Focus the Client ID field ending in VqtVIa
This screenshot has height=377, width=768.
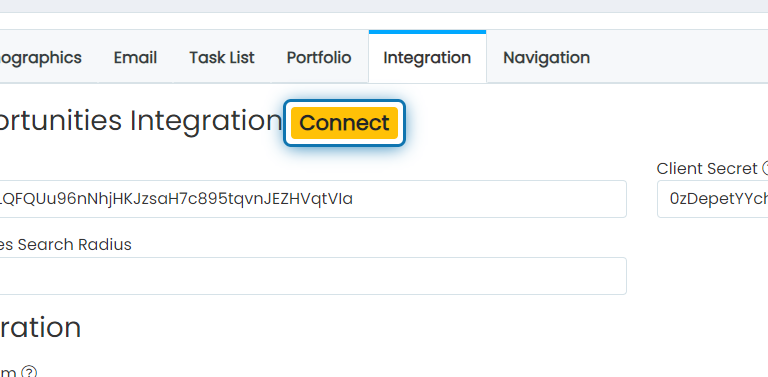tap(313, 199)
